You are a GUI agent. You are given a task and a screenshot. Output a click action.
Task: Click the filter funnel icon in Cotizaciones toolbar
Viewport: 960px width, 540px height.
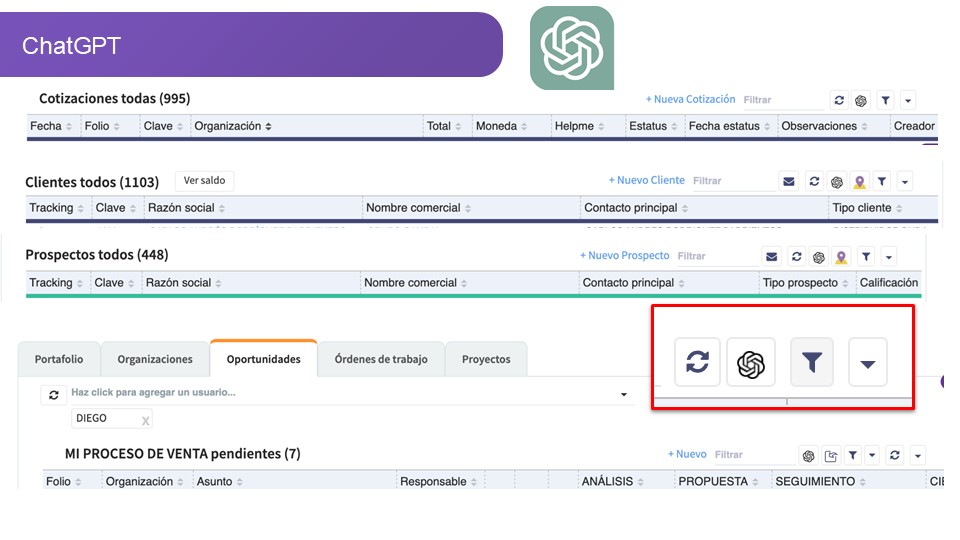click(x=885, y=100)
